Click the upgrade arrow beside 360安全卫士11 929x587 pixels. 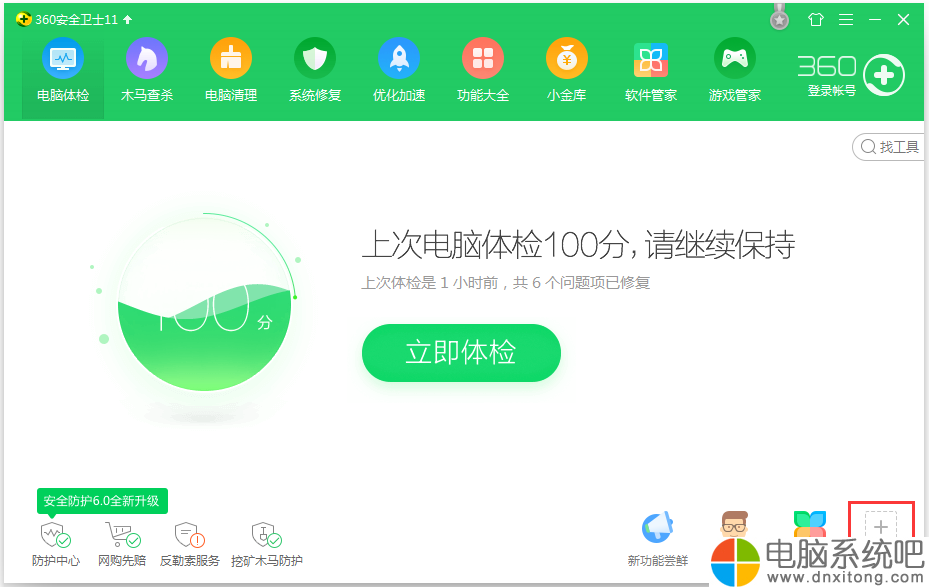tap(127, 20)
